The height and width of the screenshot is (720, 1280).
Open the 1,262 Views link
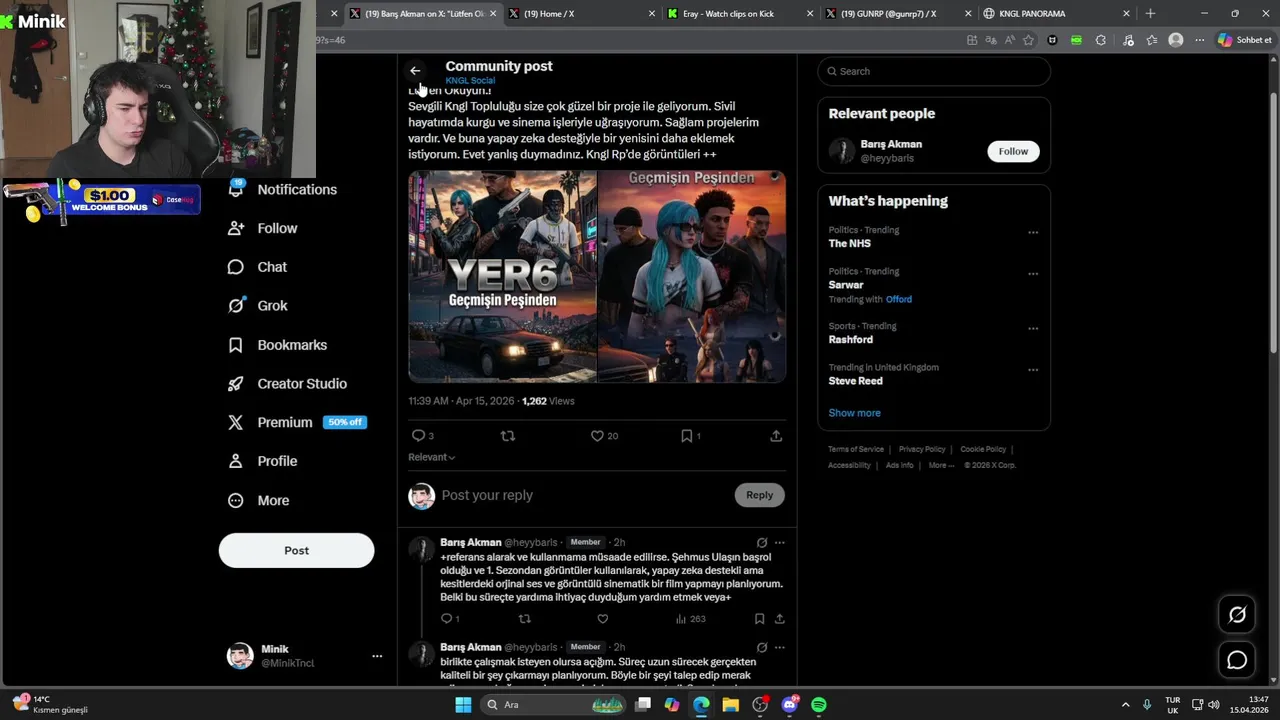coord(548,401)
